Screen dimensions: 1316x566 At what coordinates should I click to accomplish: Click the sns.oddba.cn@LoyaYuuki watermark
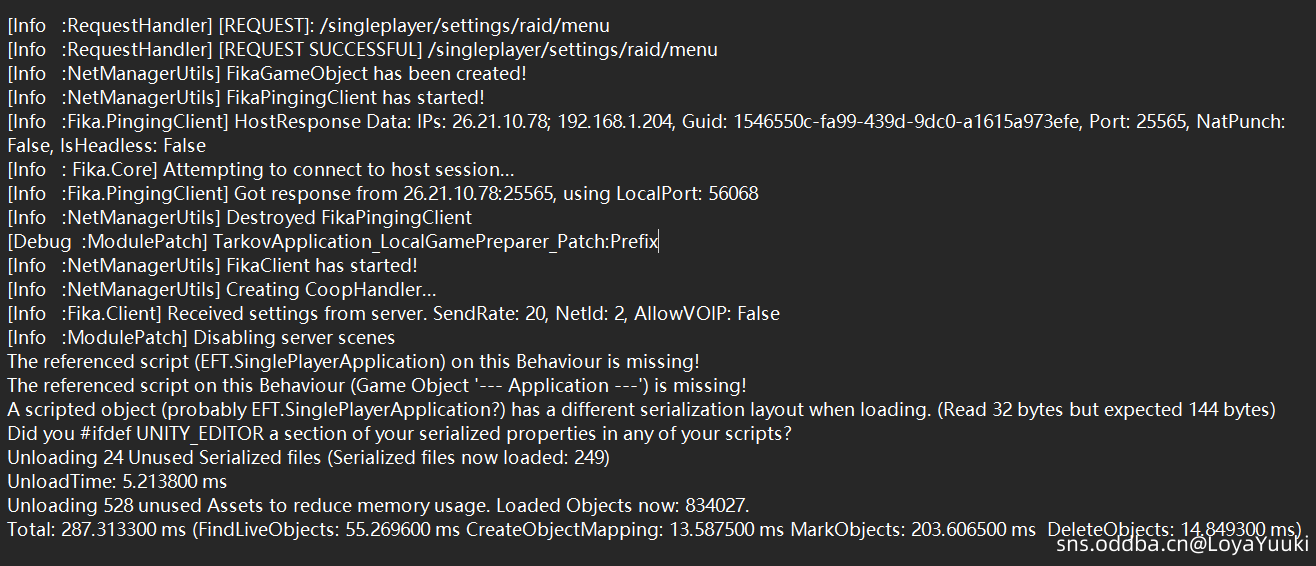pyautogui.click(x=1182, y=545)
